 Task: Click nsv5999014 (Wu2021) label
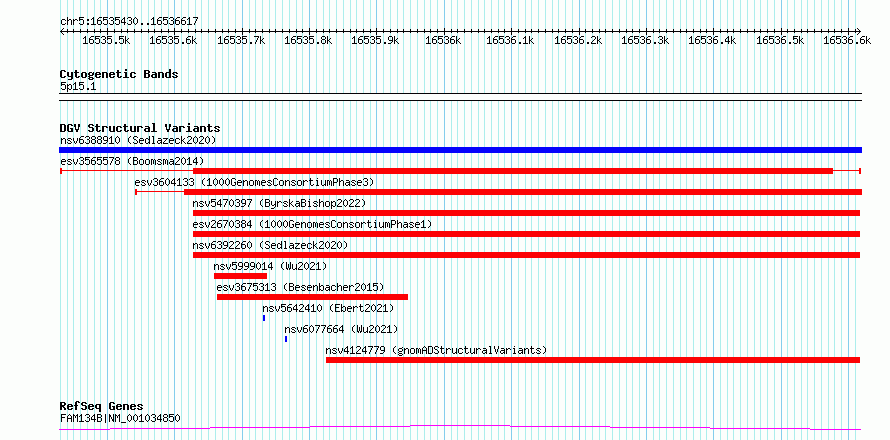(x=270, y=266)
